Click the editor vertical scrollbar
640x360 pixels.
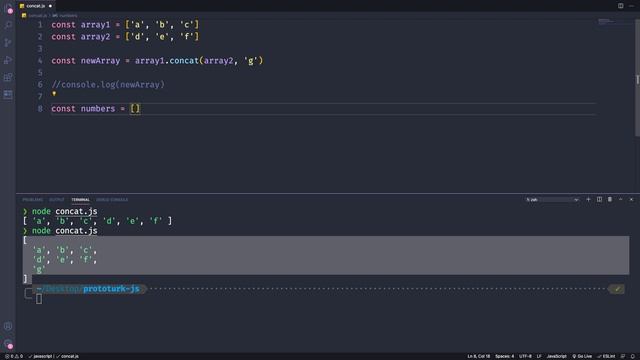pos(637,79)
